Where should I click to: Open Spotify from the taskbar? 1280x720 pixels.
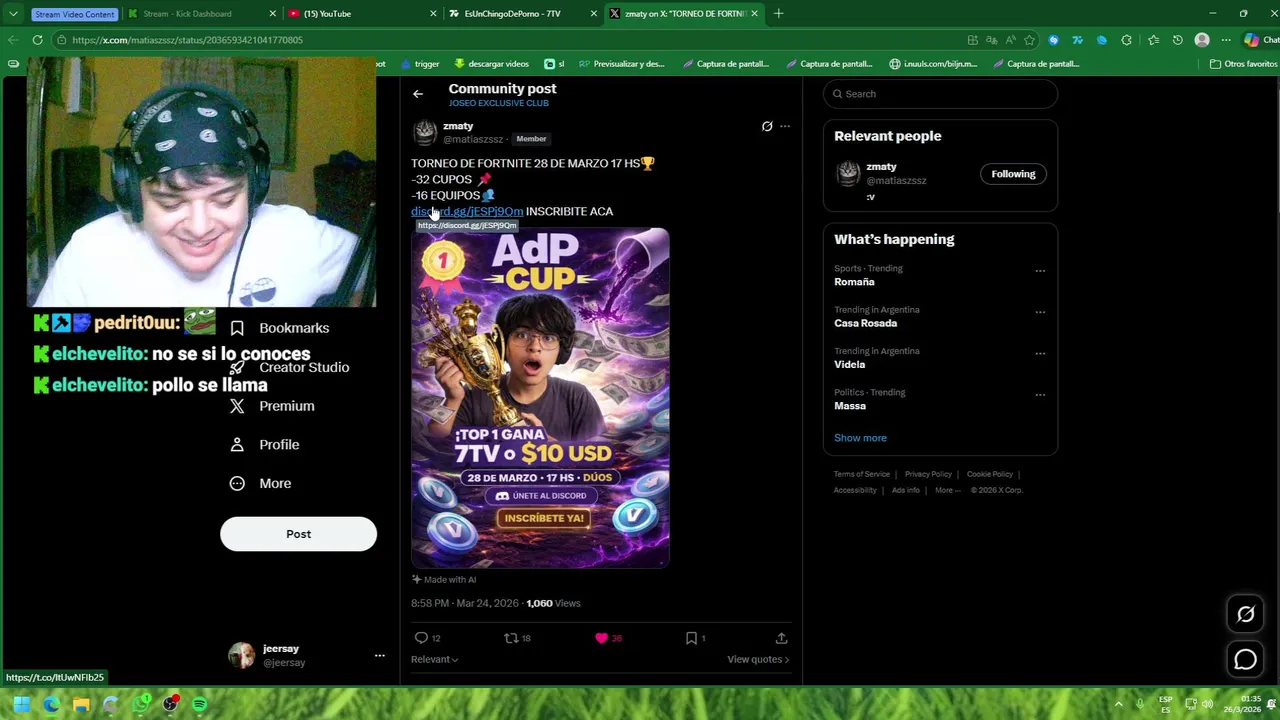coord(199,704)
